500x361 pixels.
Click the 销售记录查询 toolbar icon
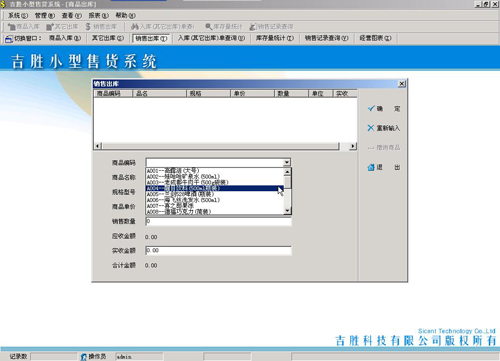coord(253,27)
